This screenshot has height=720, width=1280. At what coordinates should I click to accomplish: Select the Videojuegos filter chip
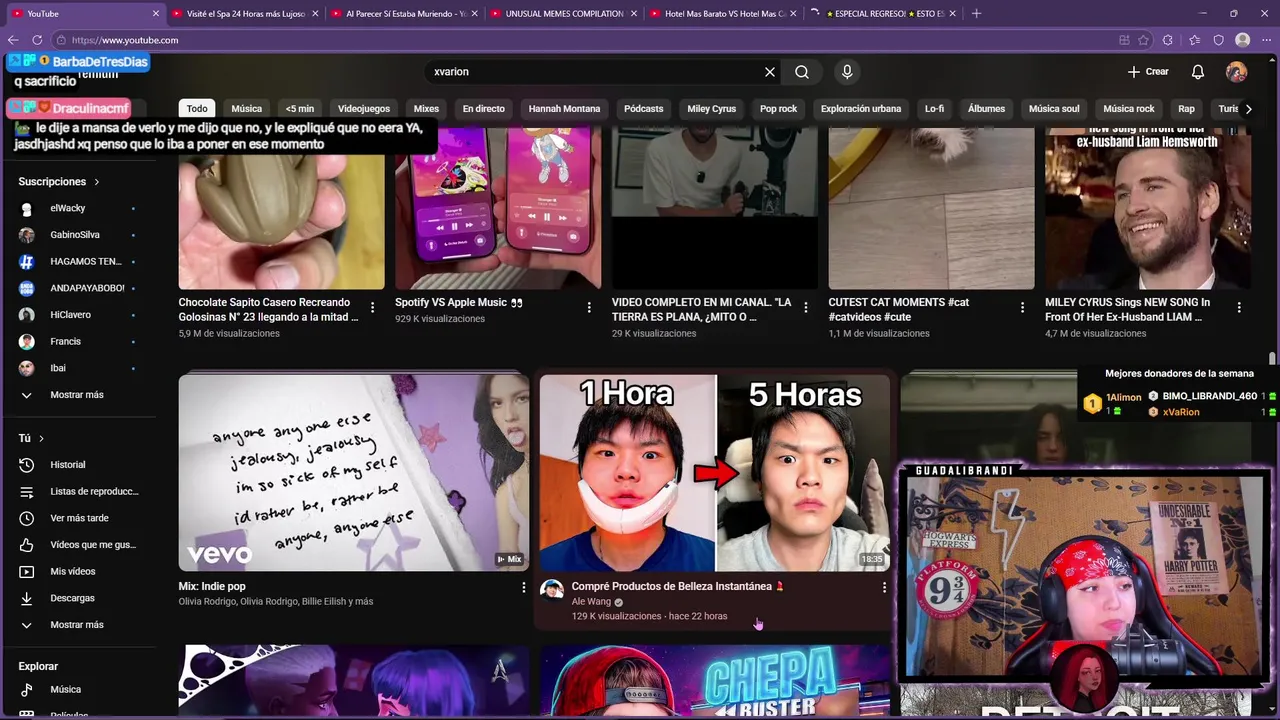(364, 109)
